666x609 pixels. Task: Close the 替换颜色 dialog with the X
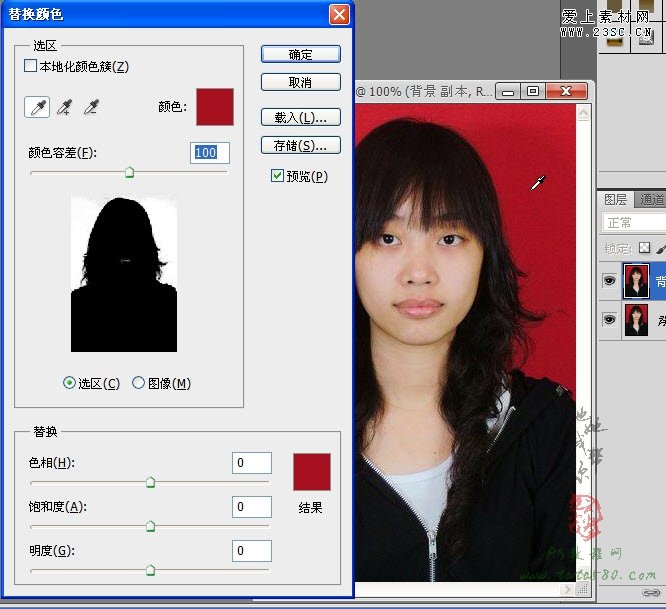(339, 14)
